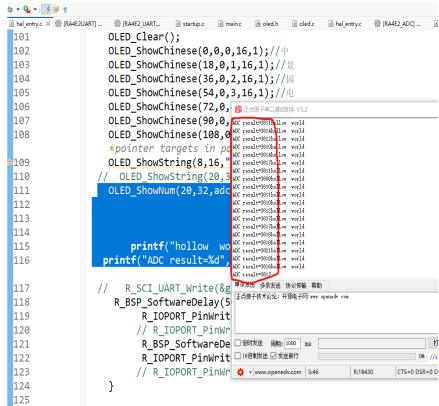
Task: Open dropdown arrow beside the debug icon
Action: point(18,9)
